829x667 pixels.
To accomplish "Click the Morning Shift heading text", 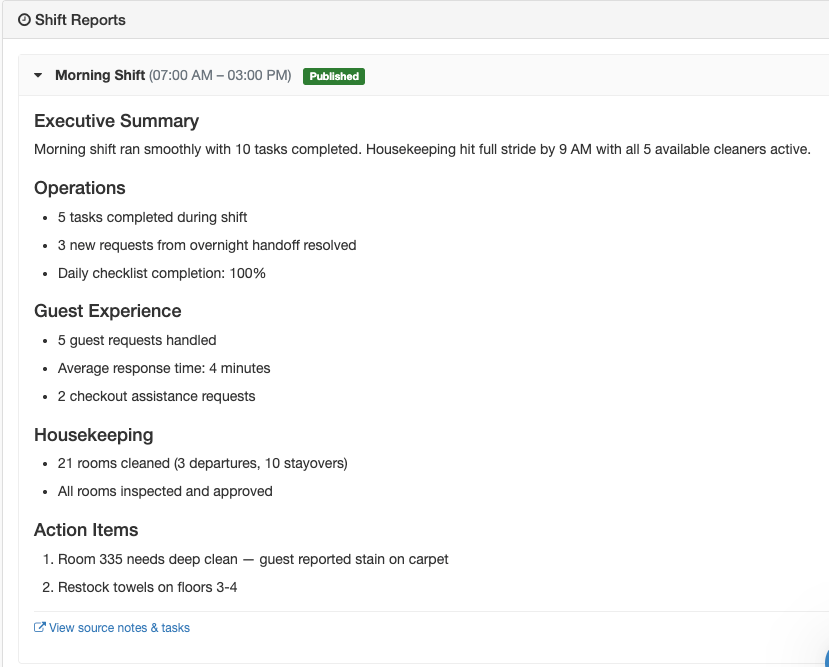I will coord(100,76).
